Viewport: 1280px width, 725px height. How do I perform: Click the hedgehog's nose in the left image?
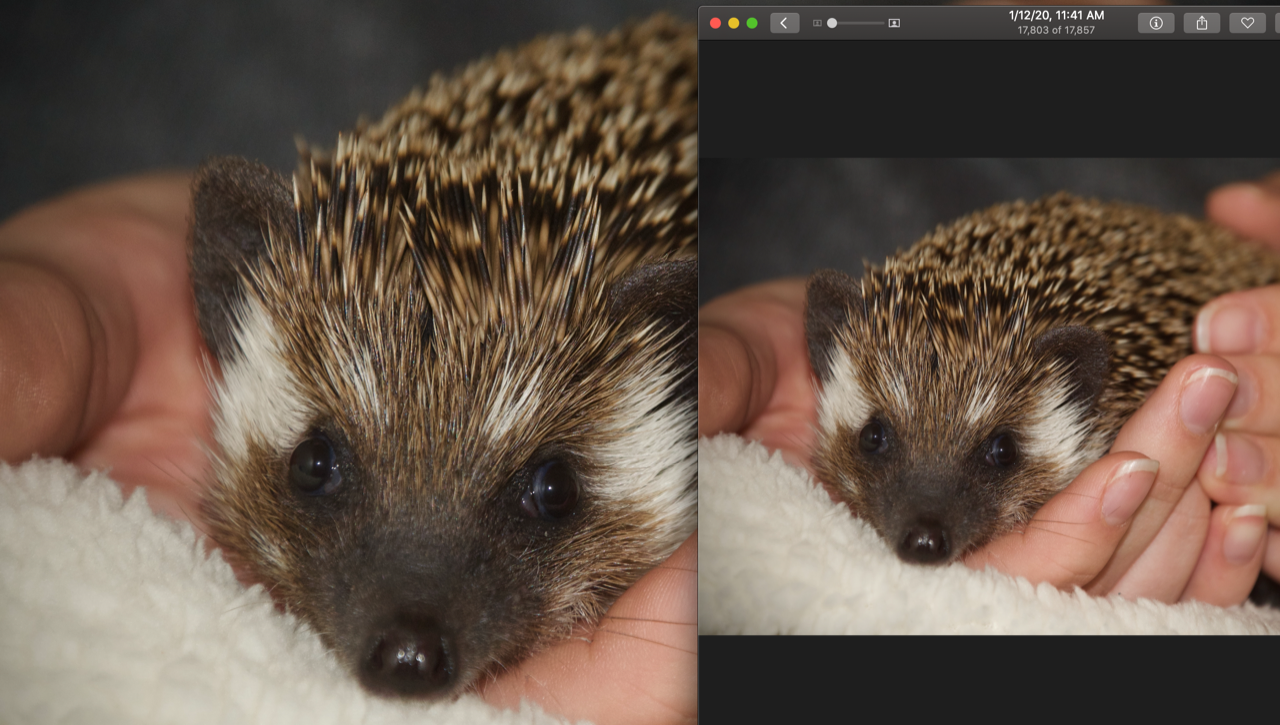tap(410, 657)
